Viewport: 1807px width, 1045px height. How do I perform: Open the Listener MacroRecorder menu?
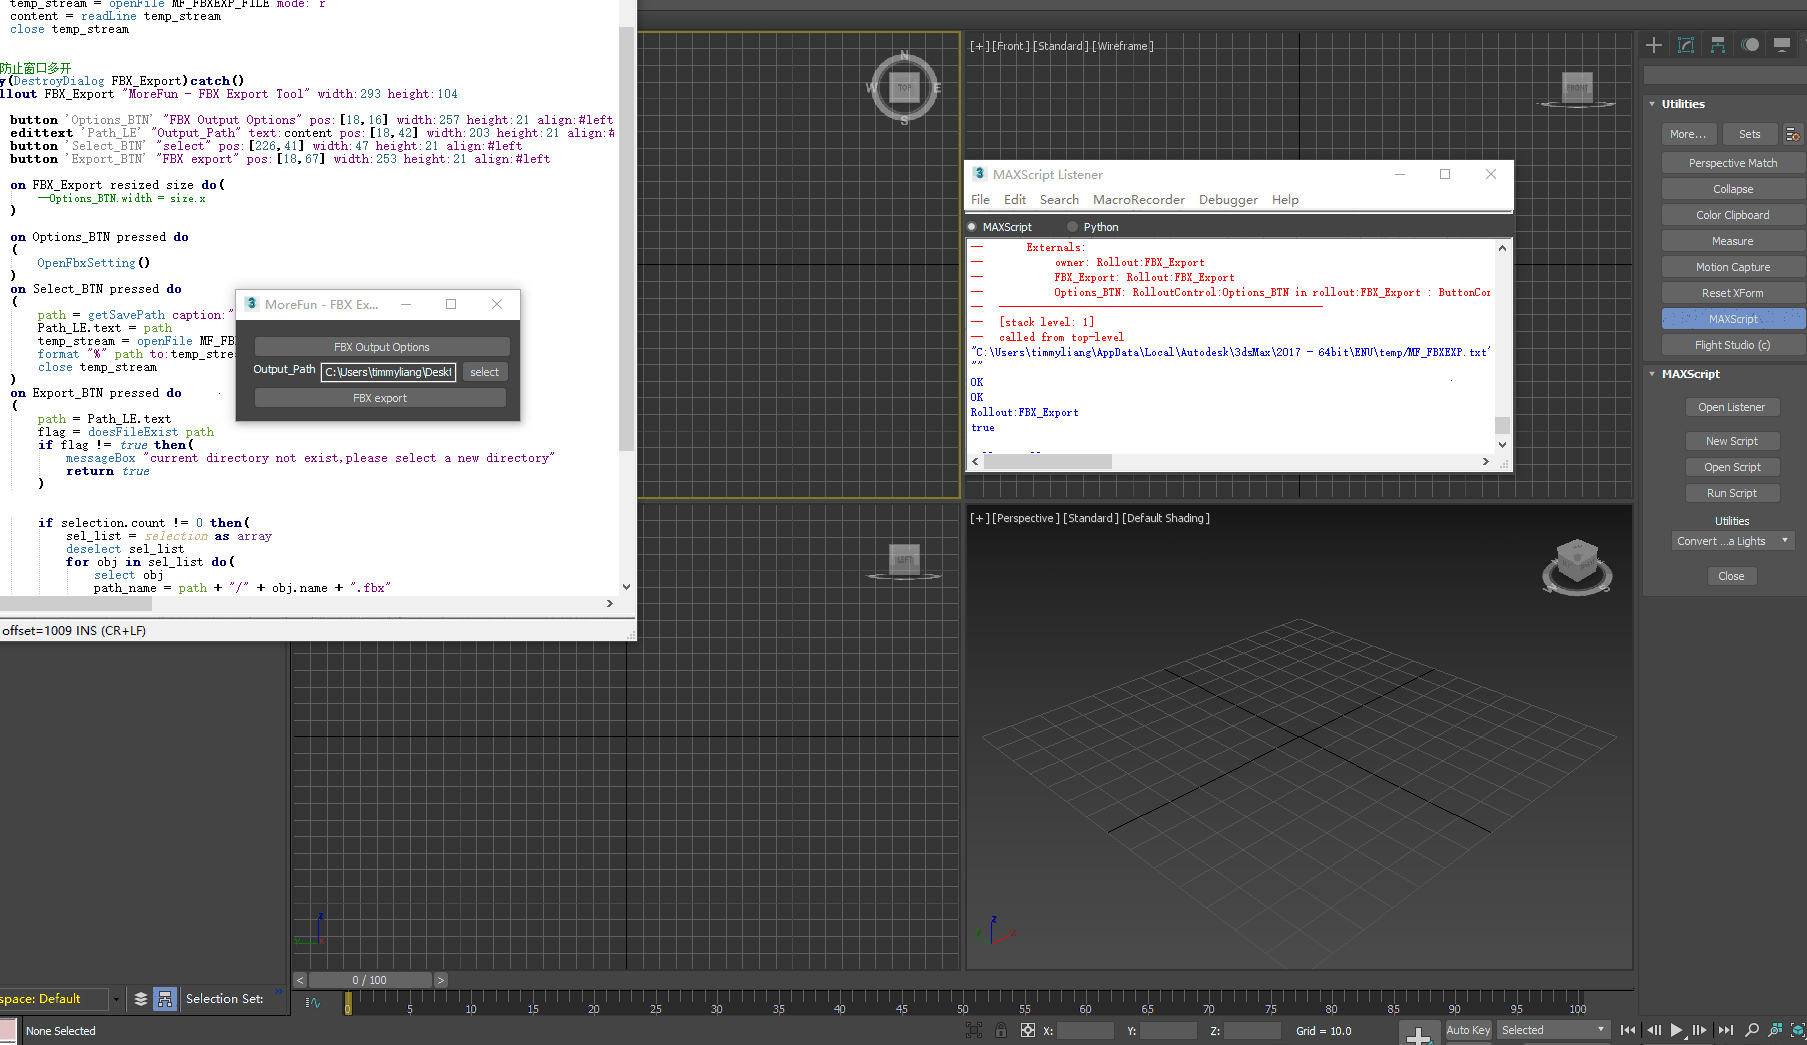pyautogui.click(x=1139, y=200)
